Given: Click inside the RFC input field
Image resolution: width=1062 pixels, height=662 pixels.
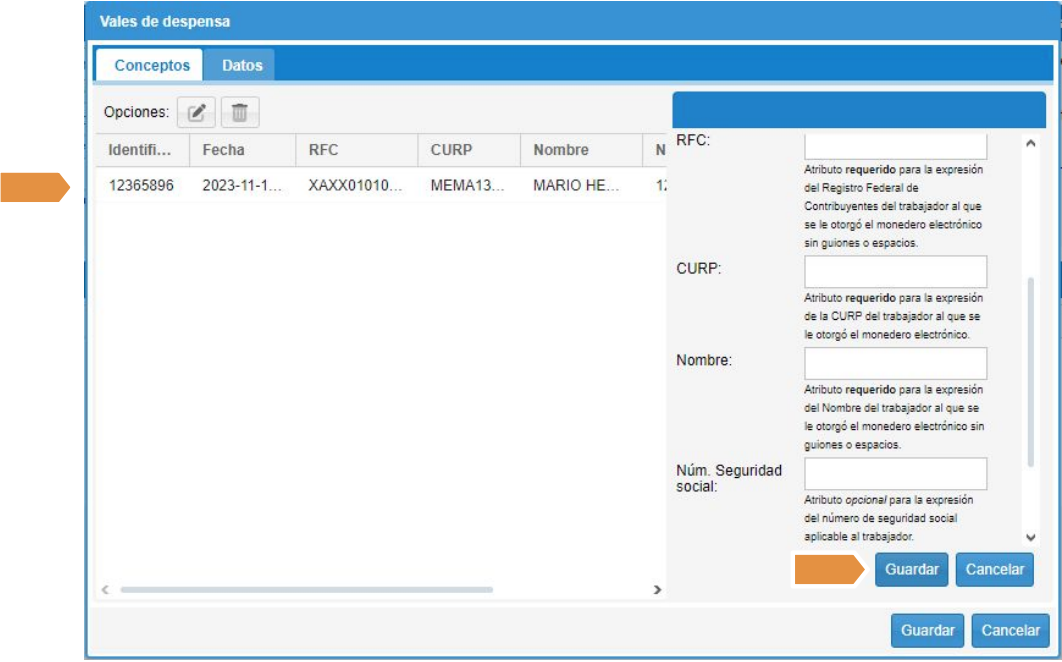Looking at the screenshot, I should pyautogui.click(x=895, y=145).
